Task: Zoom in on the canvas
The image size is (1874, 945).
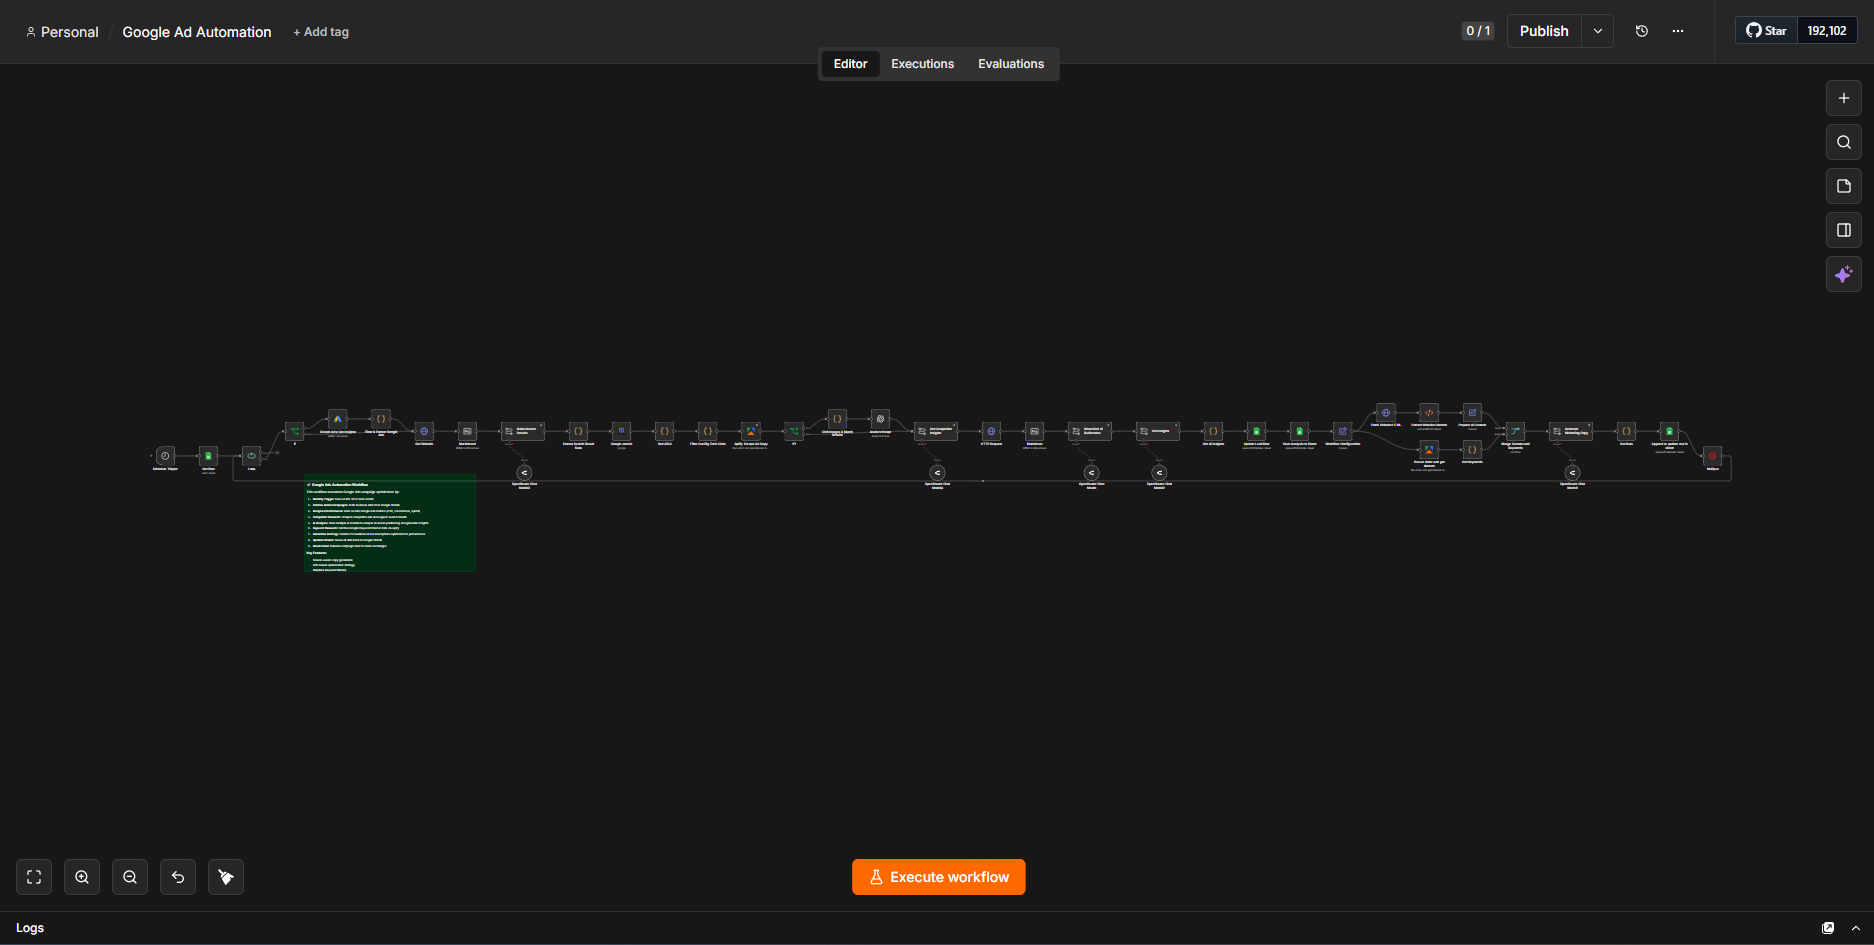Action: point(82,877)
